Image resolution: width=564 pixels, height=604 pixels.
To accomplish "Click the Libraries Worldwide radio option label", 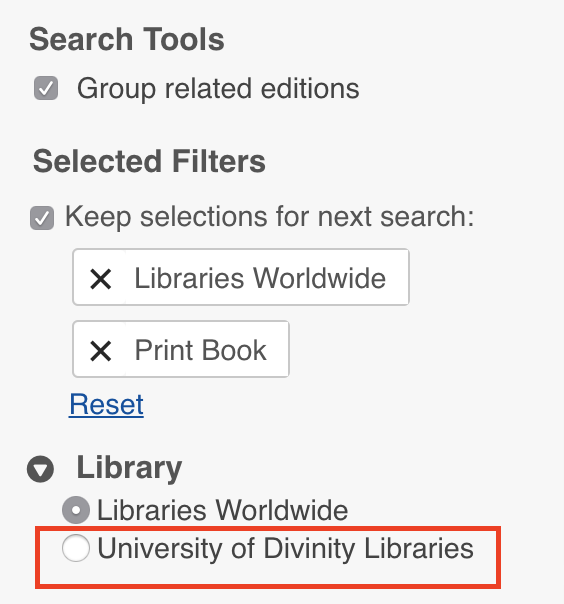I will [223, 510].
